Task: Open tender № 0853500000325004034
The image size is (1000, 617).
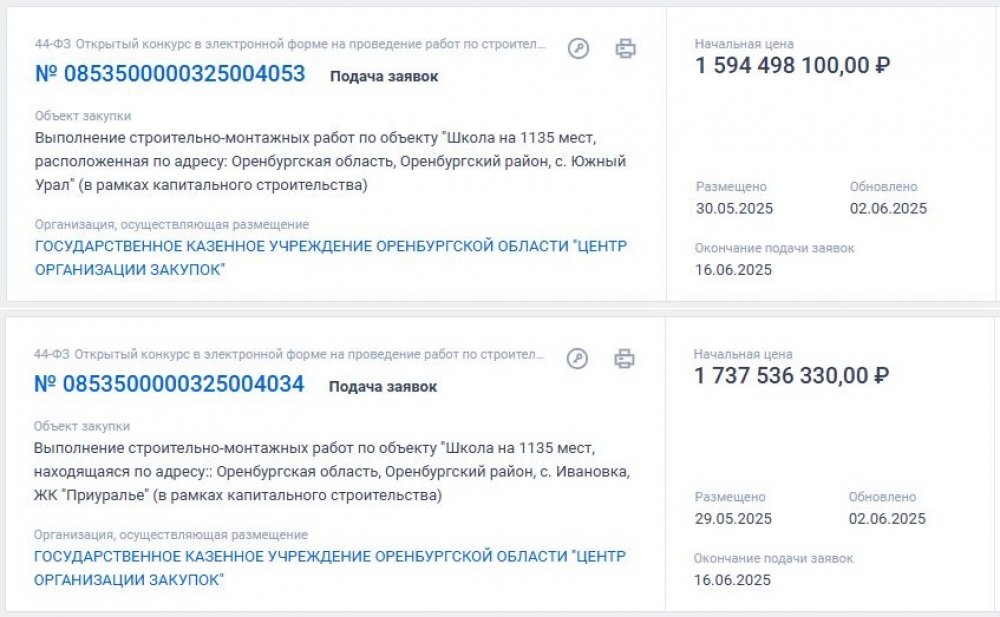Action: pyautogui.click(x=169, y=384)
